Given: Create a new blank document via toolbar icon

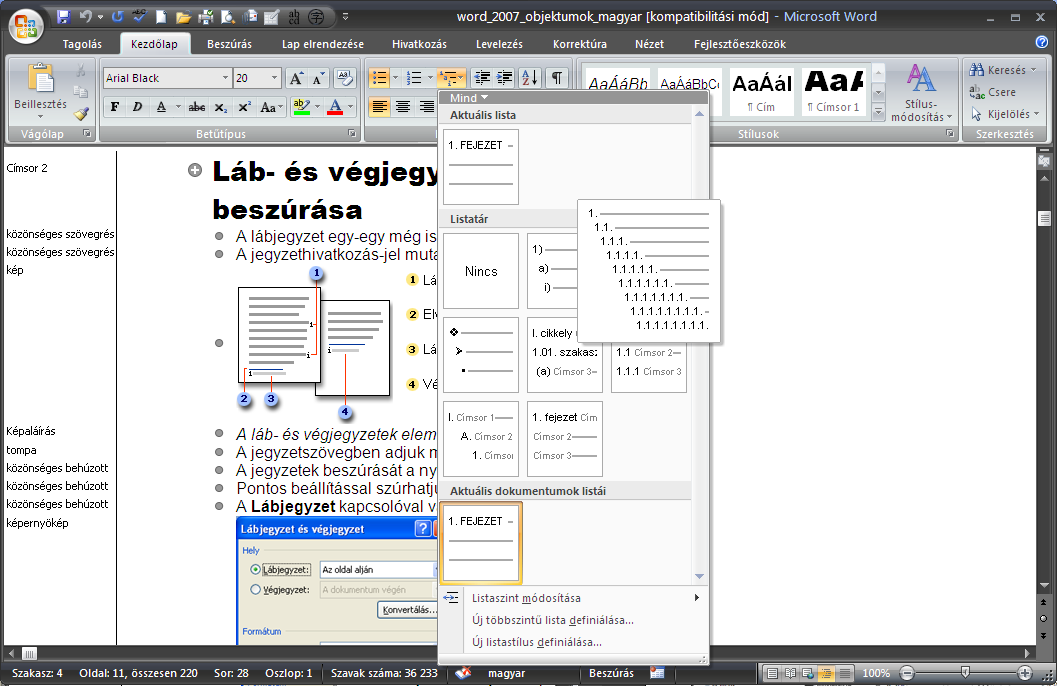Looking at the screenshot, I should 161,17.
